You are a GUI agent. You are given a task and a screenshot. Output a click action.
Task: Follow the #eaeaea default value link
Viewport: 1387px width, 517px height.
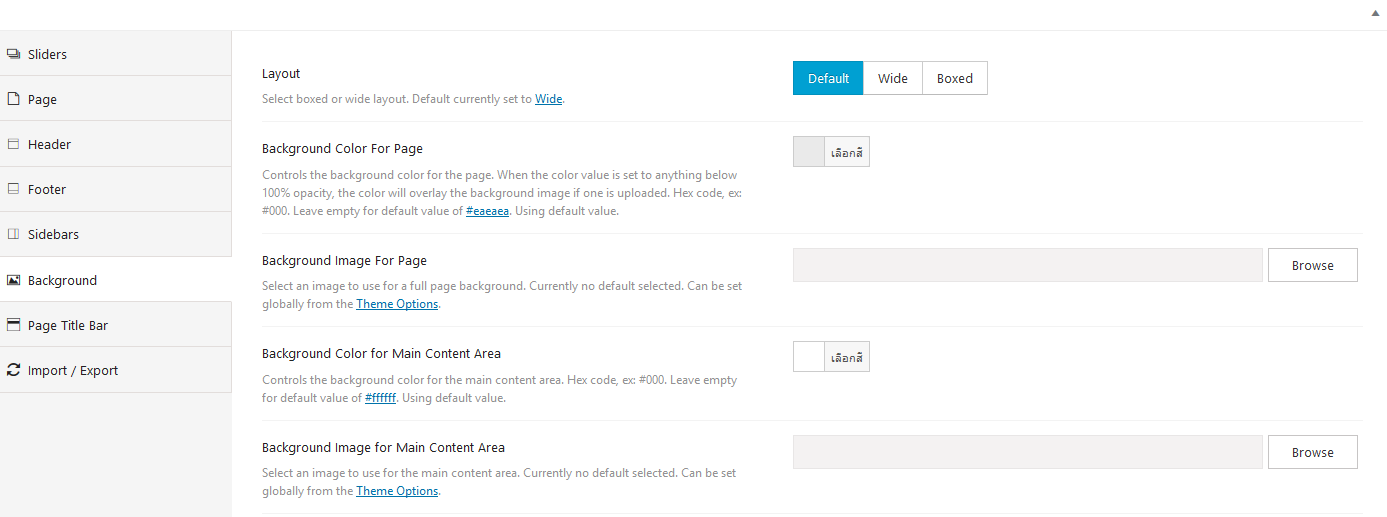[488, 211]
